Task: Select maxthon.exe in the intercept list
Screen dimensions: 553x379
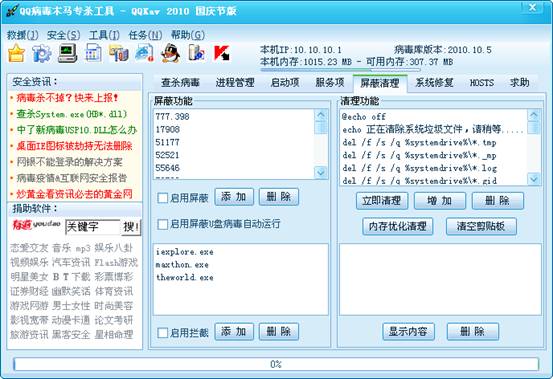Action: click(x=182, y=264)
